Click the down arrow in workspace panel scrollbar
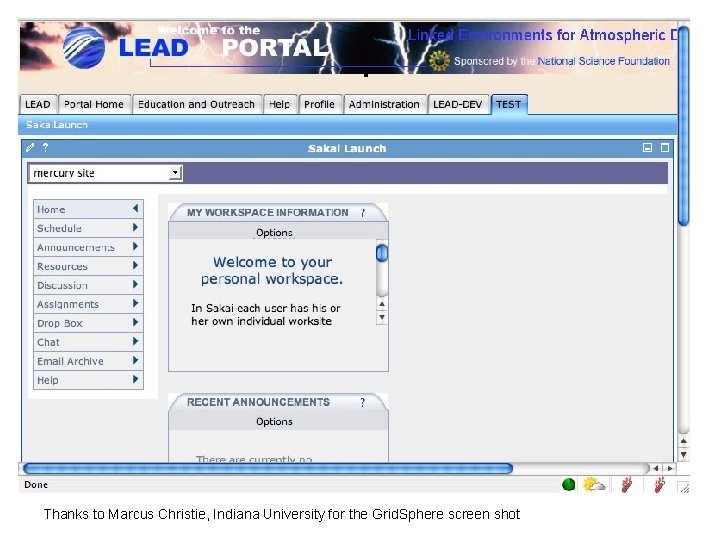This screenshot has width=720, height=540. (x=382, y=318)
